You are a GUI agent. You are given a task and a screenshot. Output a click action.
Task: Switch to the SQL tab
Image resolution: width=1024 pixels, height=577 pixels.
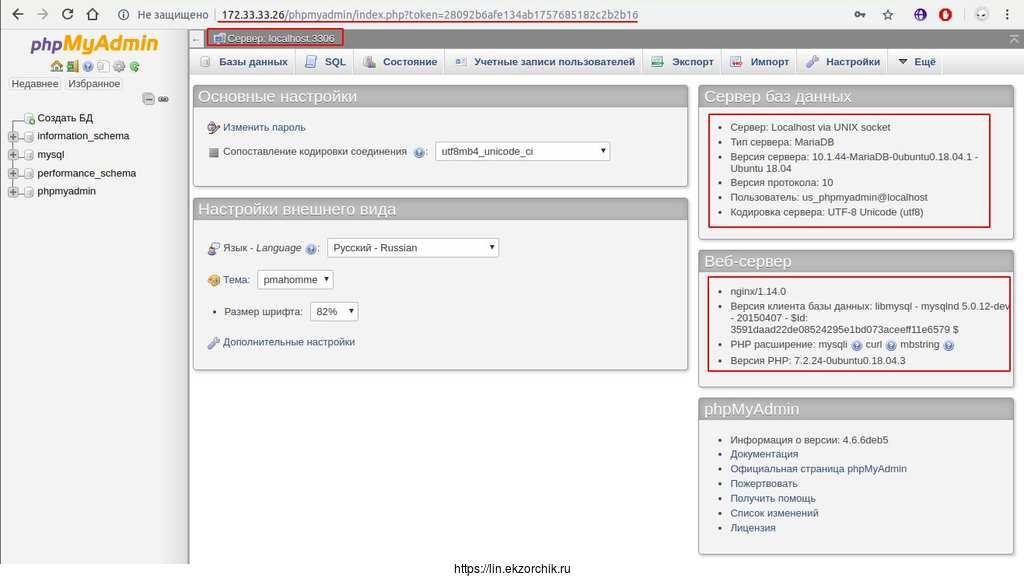pyautogui.click(x=325, y=62)
